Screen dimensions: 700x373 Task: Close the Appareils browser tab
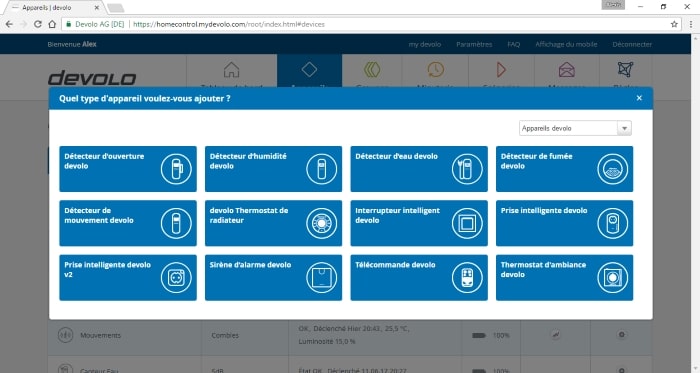97,8
